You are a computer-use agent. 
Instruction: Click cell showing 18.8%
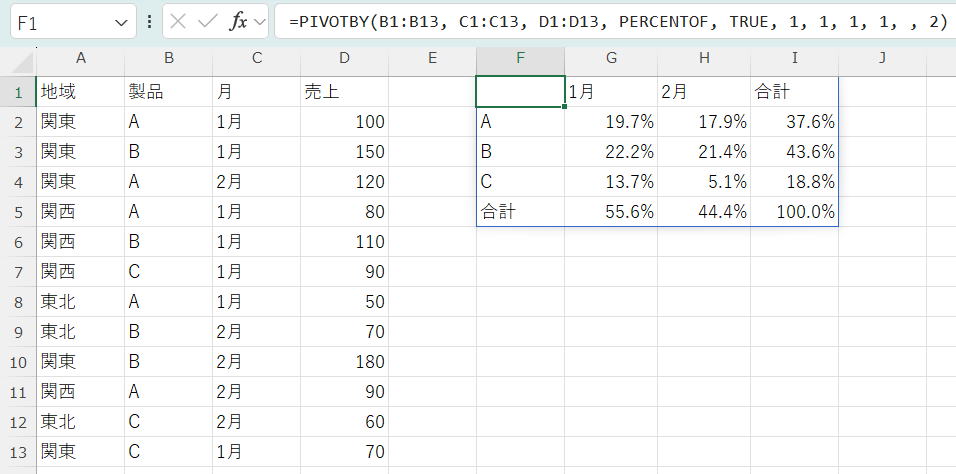tap(794, 182)
